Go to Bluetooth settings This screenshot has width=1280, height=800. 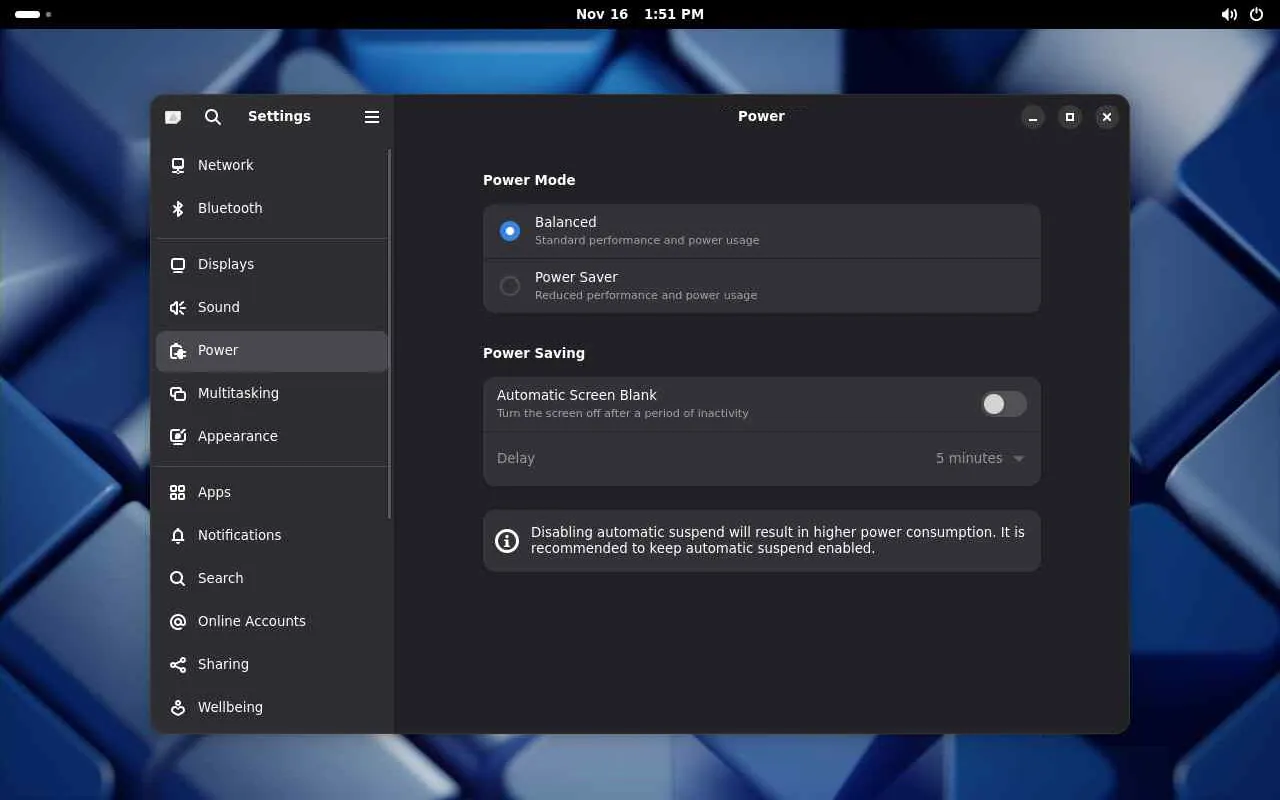[x=272, y=208]
